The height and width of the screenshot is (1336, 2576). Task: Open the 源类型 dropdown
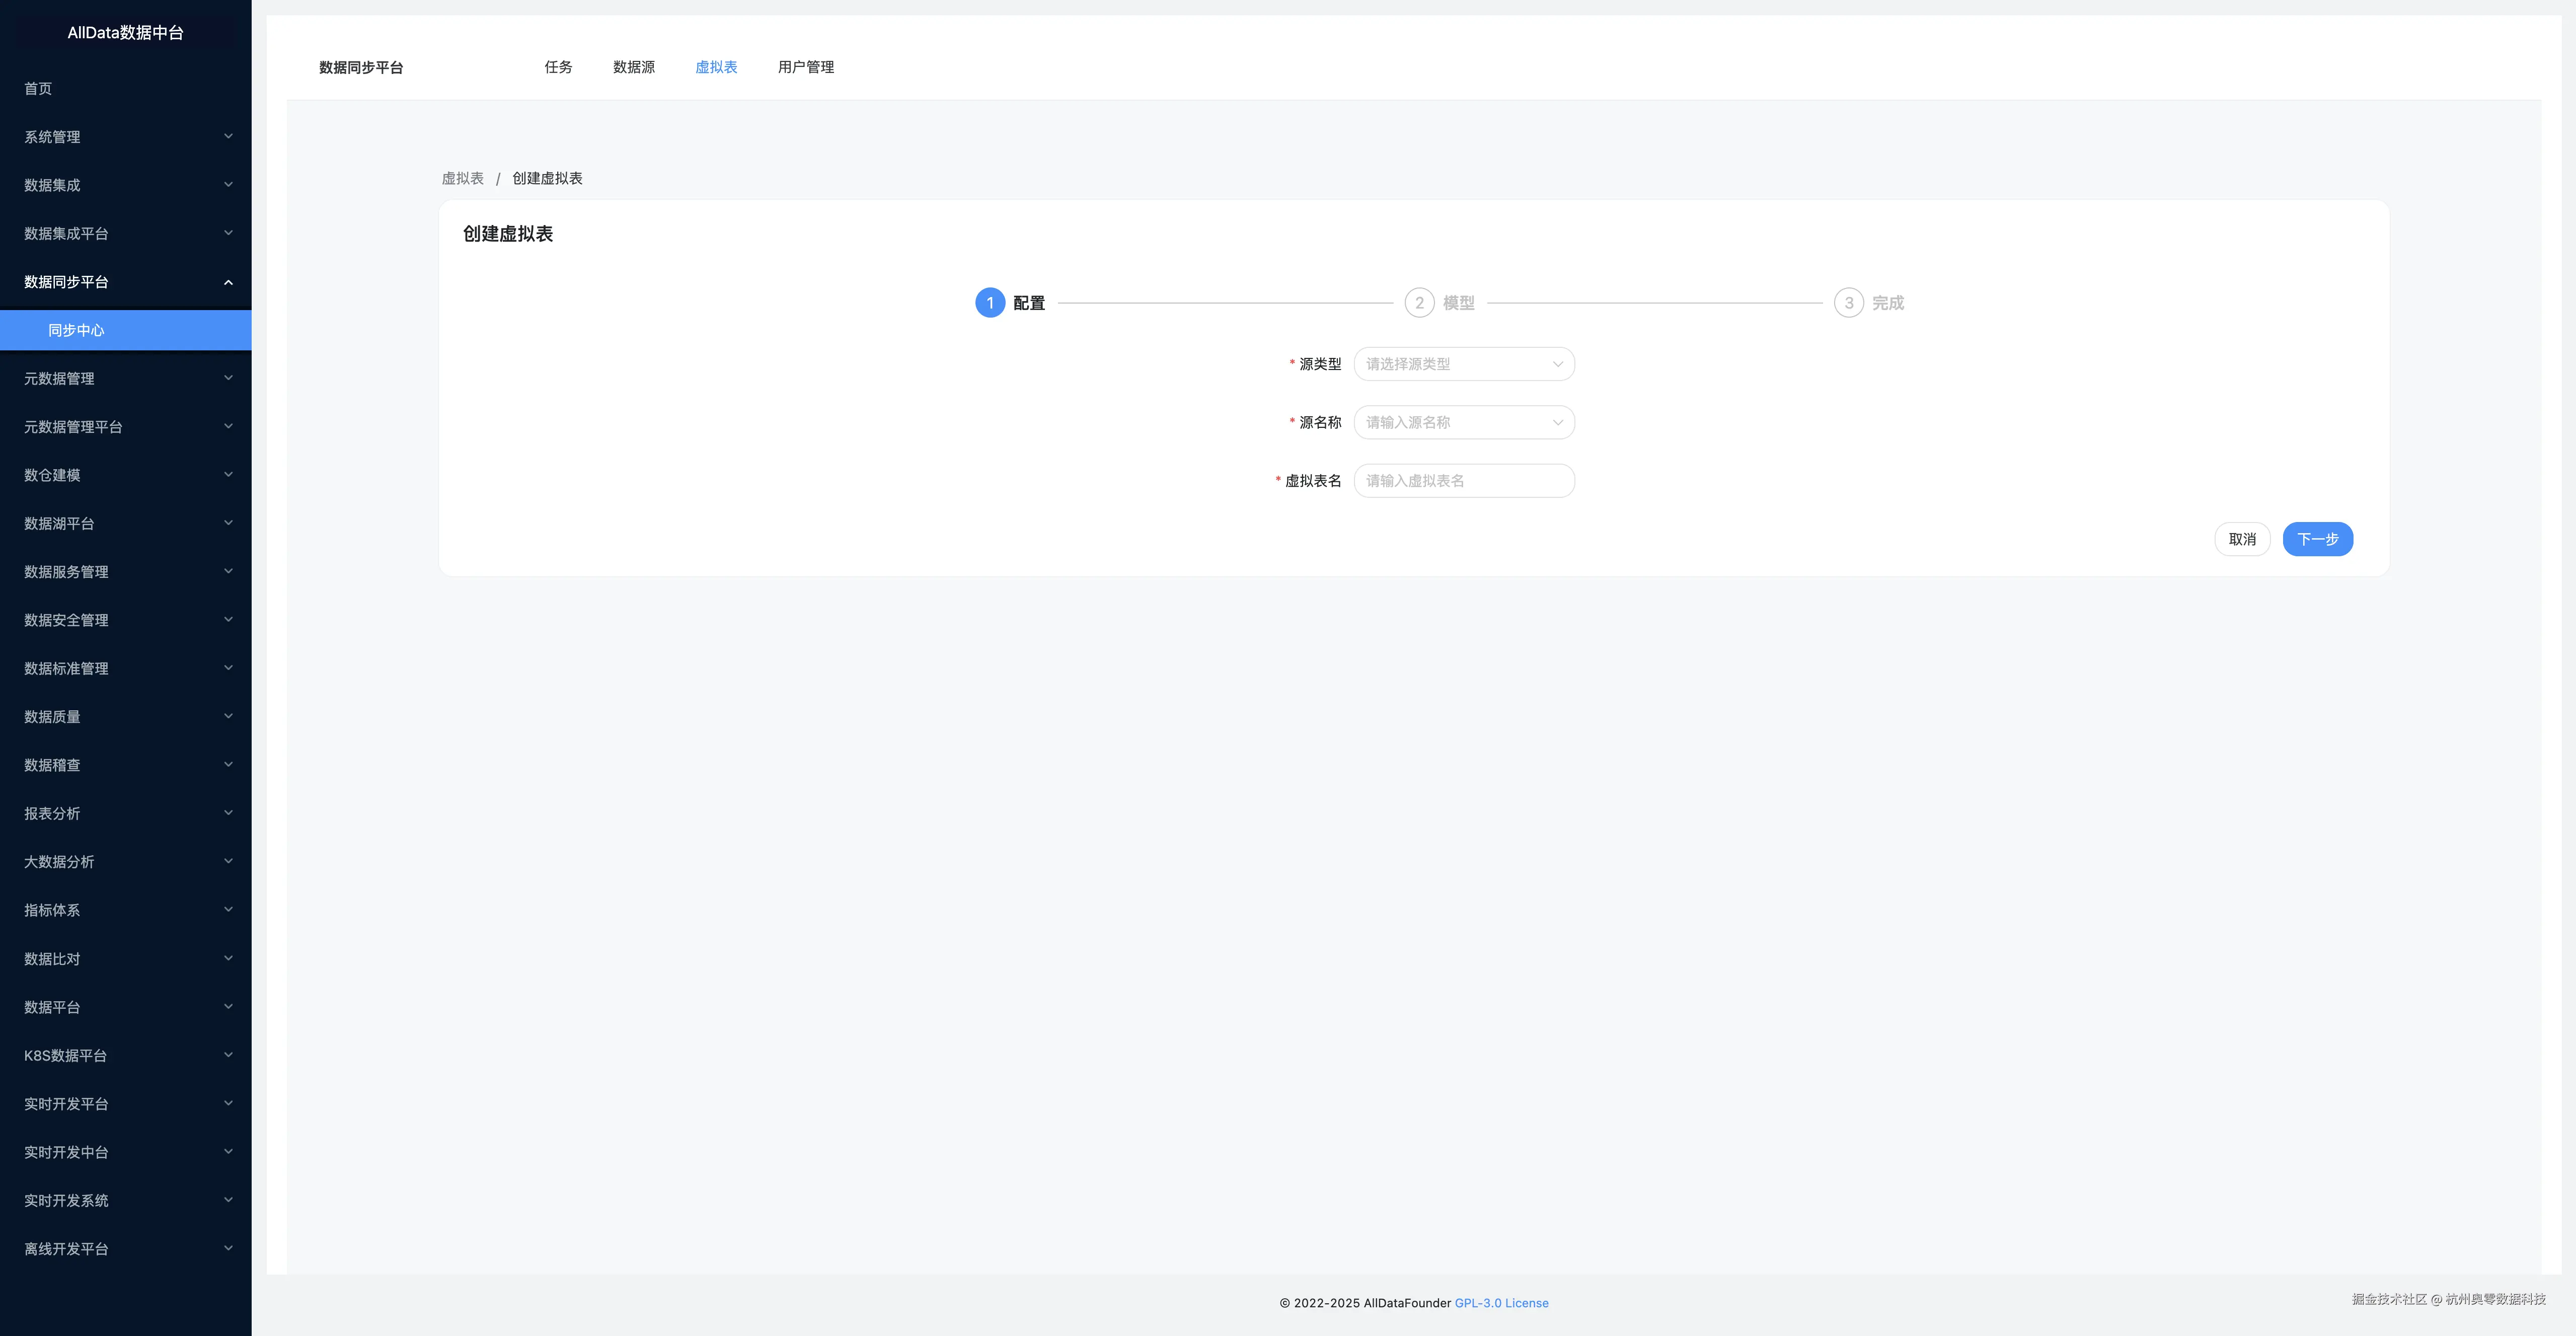click(1463, 364)
